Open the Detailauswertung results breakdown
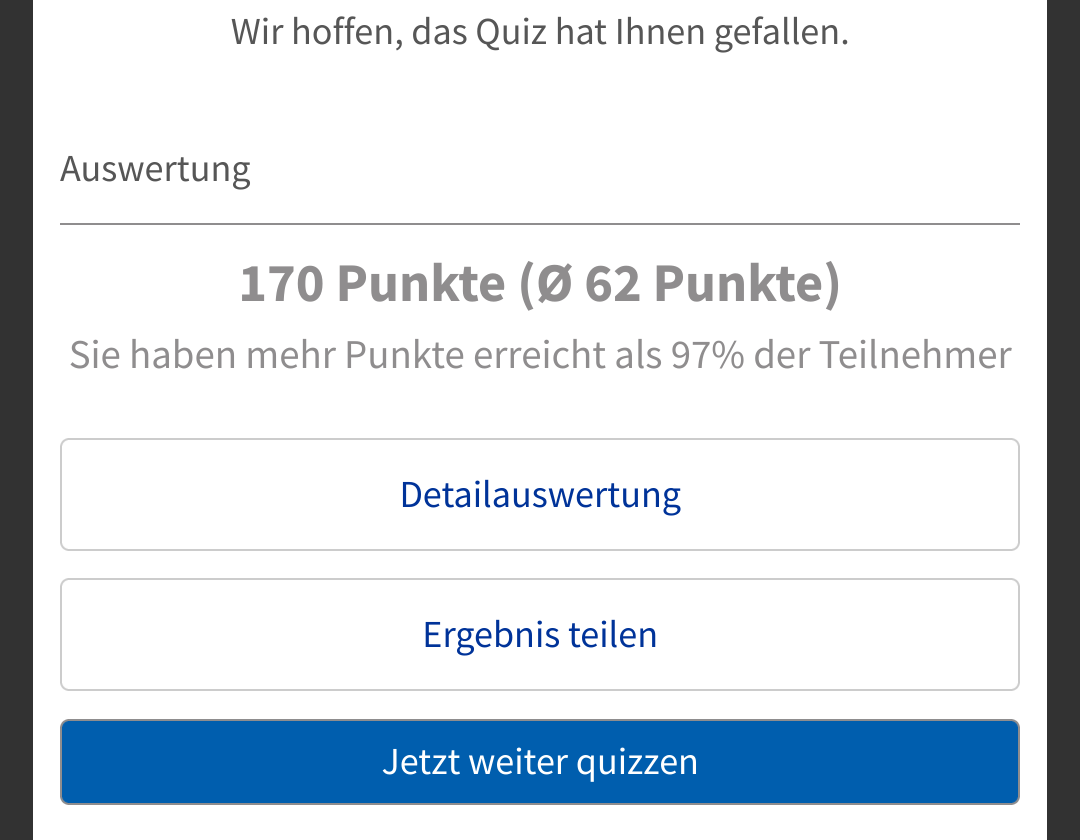This screenshot has width=1080, height=840. 540,495
